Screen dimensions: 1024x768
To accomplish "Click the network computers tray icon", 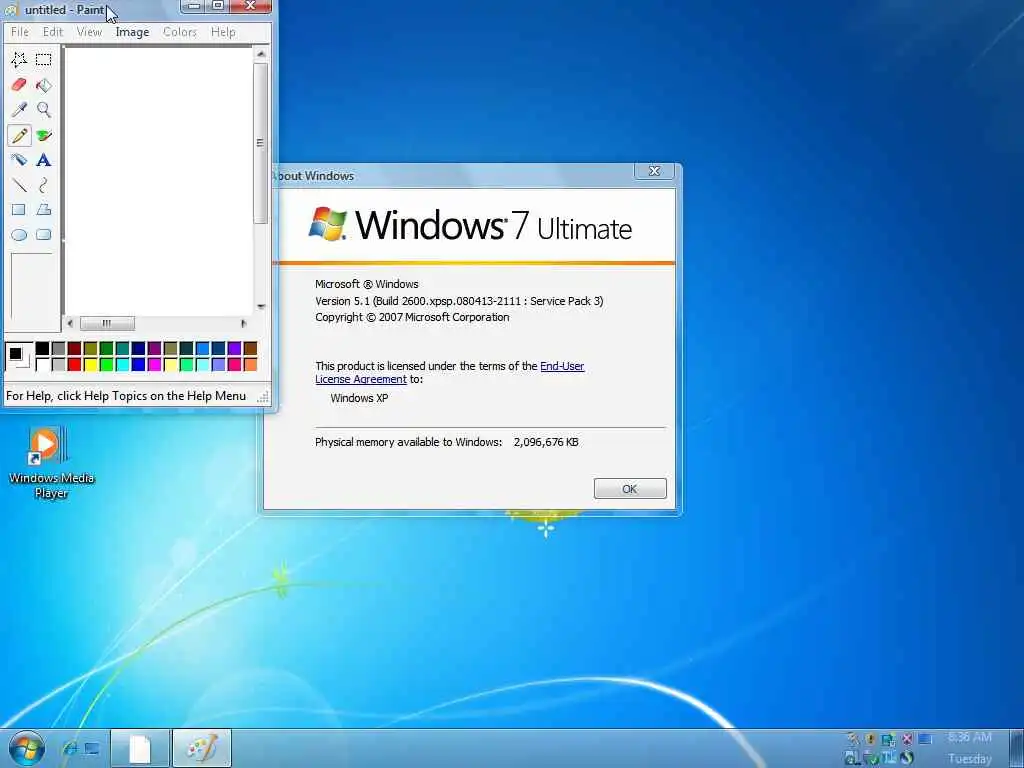I will click(x=889, y=739).
